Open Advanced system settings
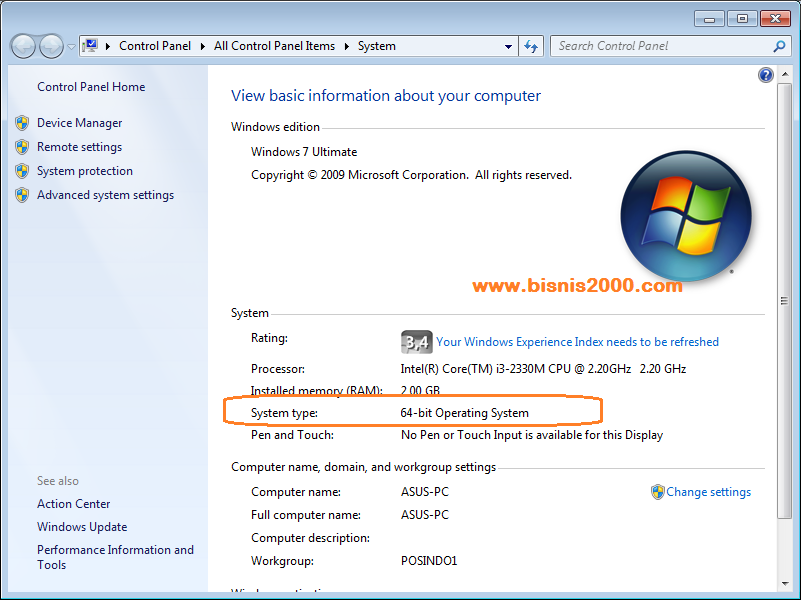Image resolution: width=801 pixels, height=600 pixels. 105,194
